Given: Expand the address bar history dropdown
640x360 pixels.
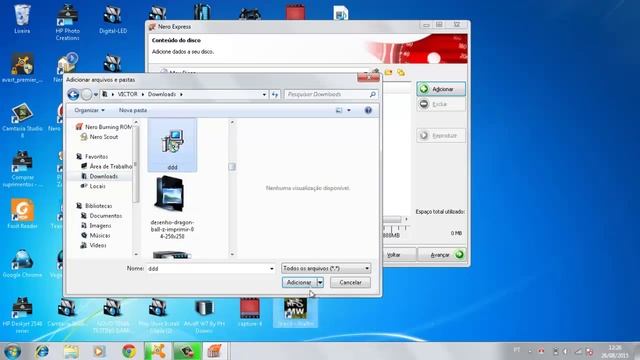Looking at the screenshot, I should click(264, 94).
